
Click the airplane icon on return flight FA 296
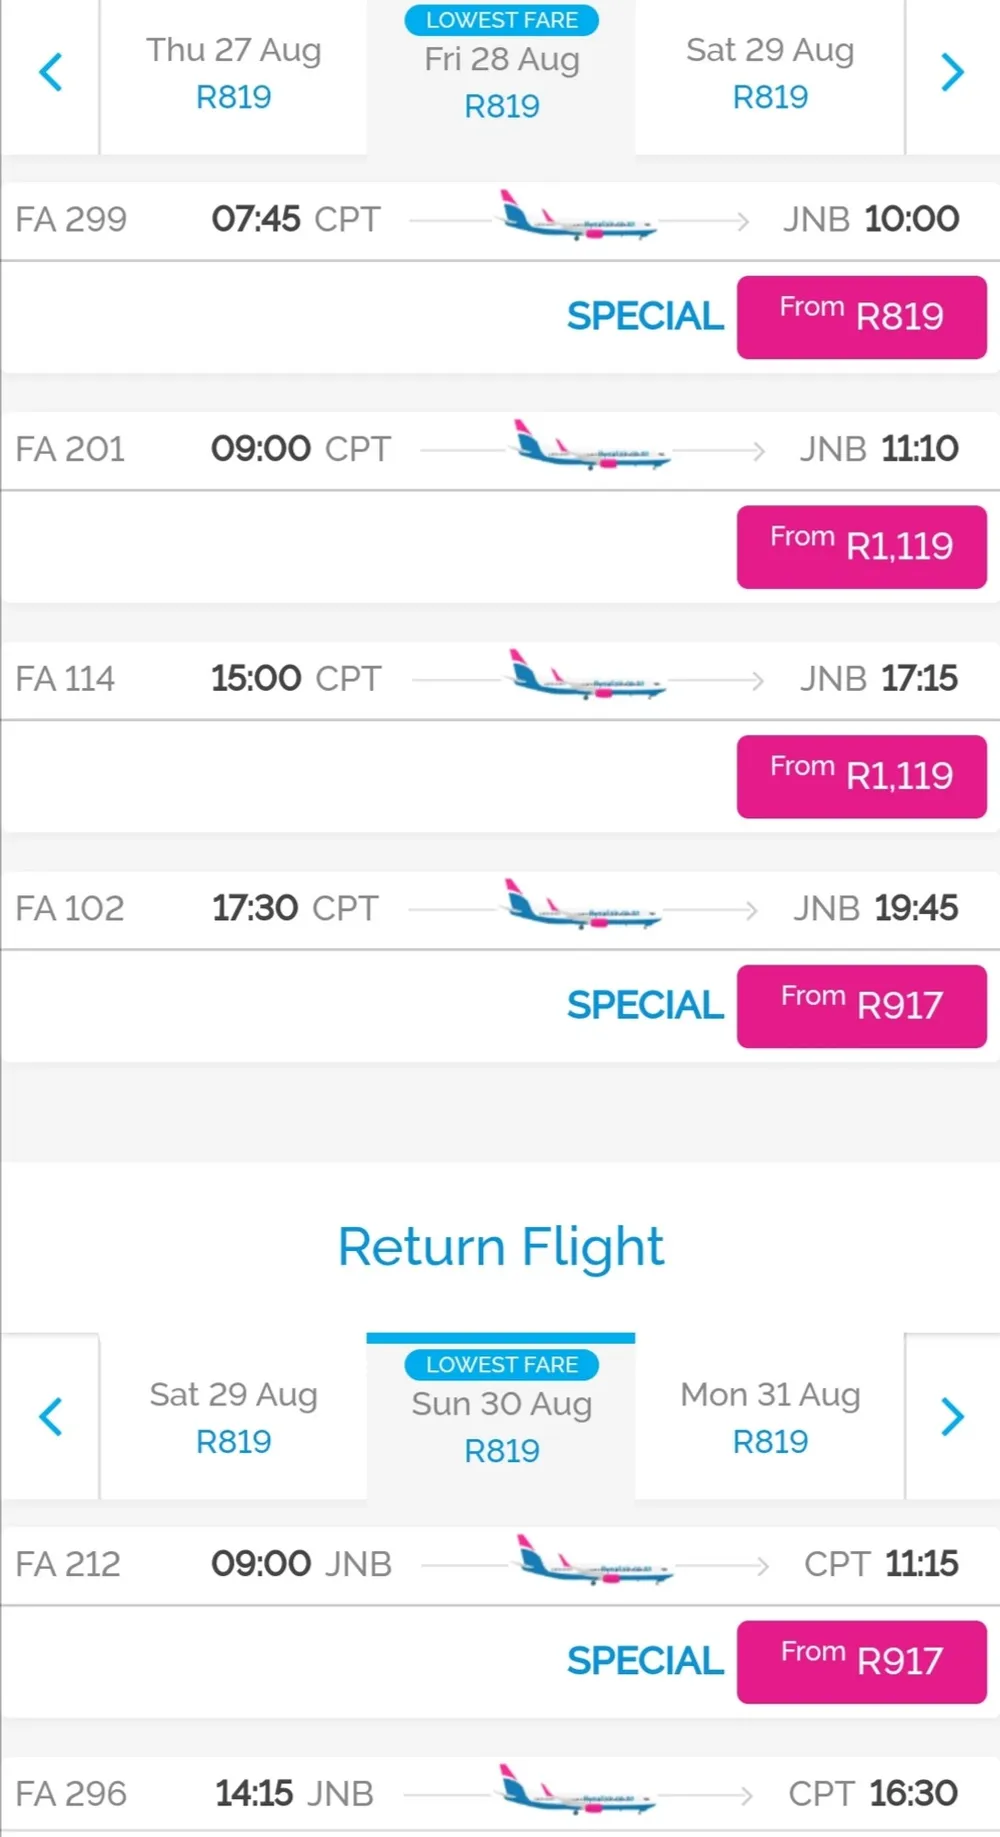577,1790
